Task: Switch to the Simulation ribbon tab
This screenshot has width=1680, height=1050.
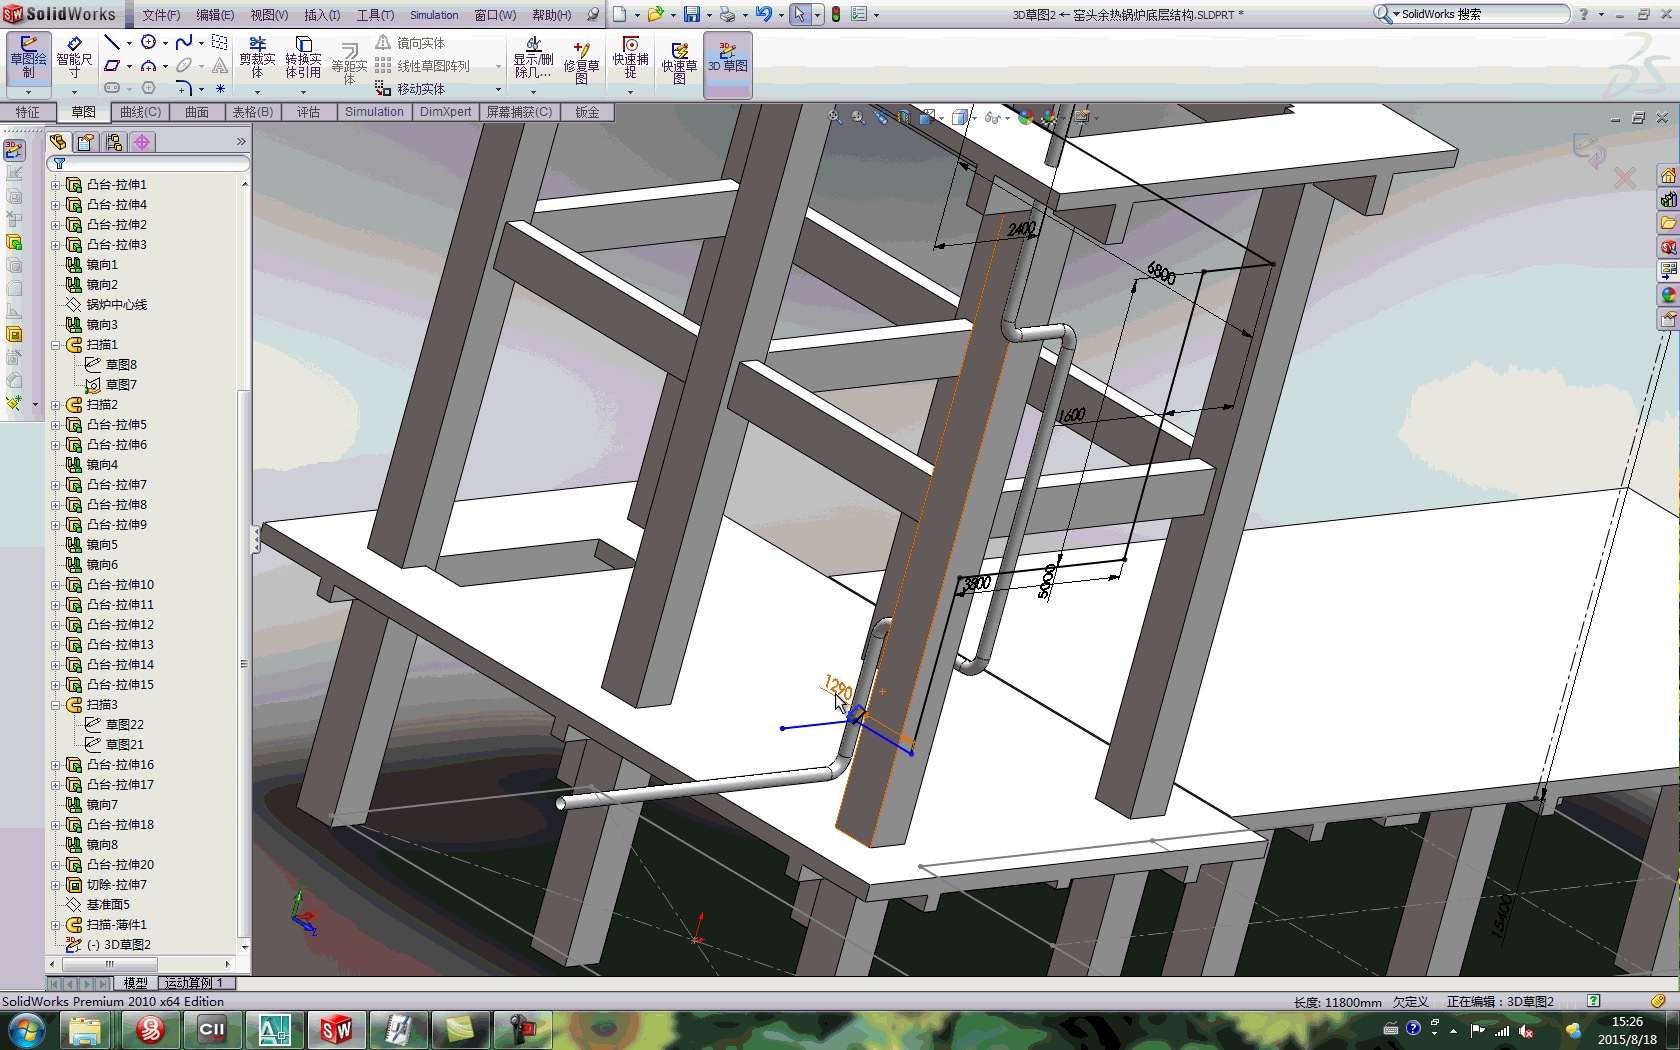Action: (374, 112)
